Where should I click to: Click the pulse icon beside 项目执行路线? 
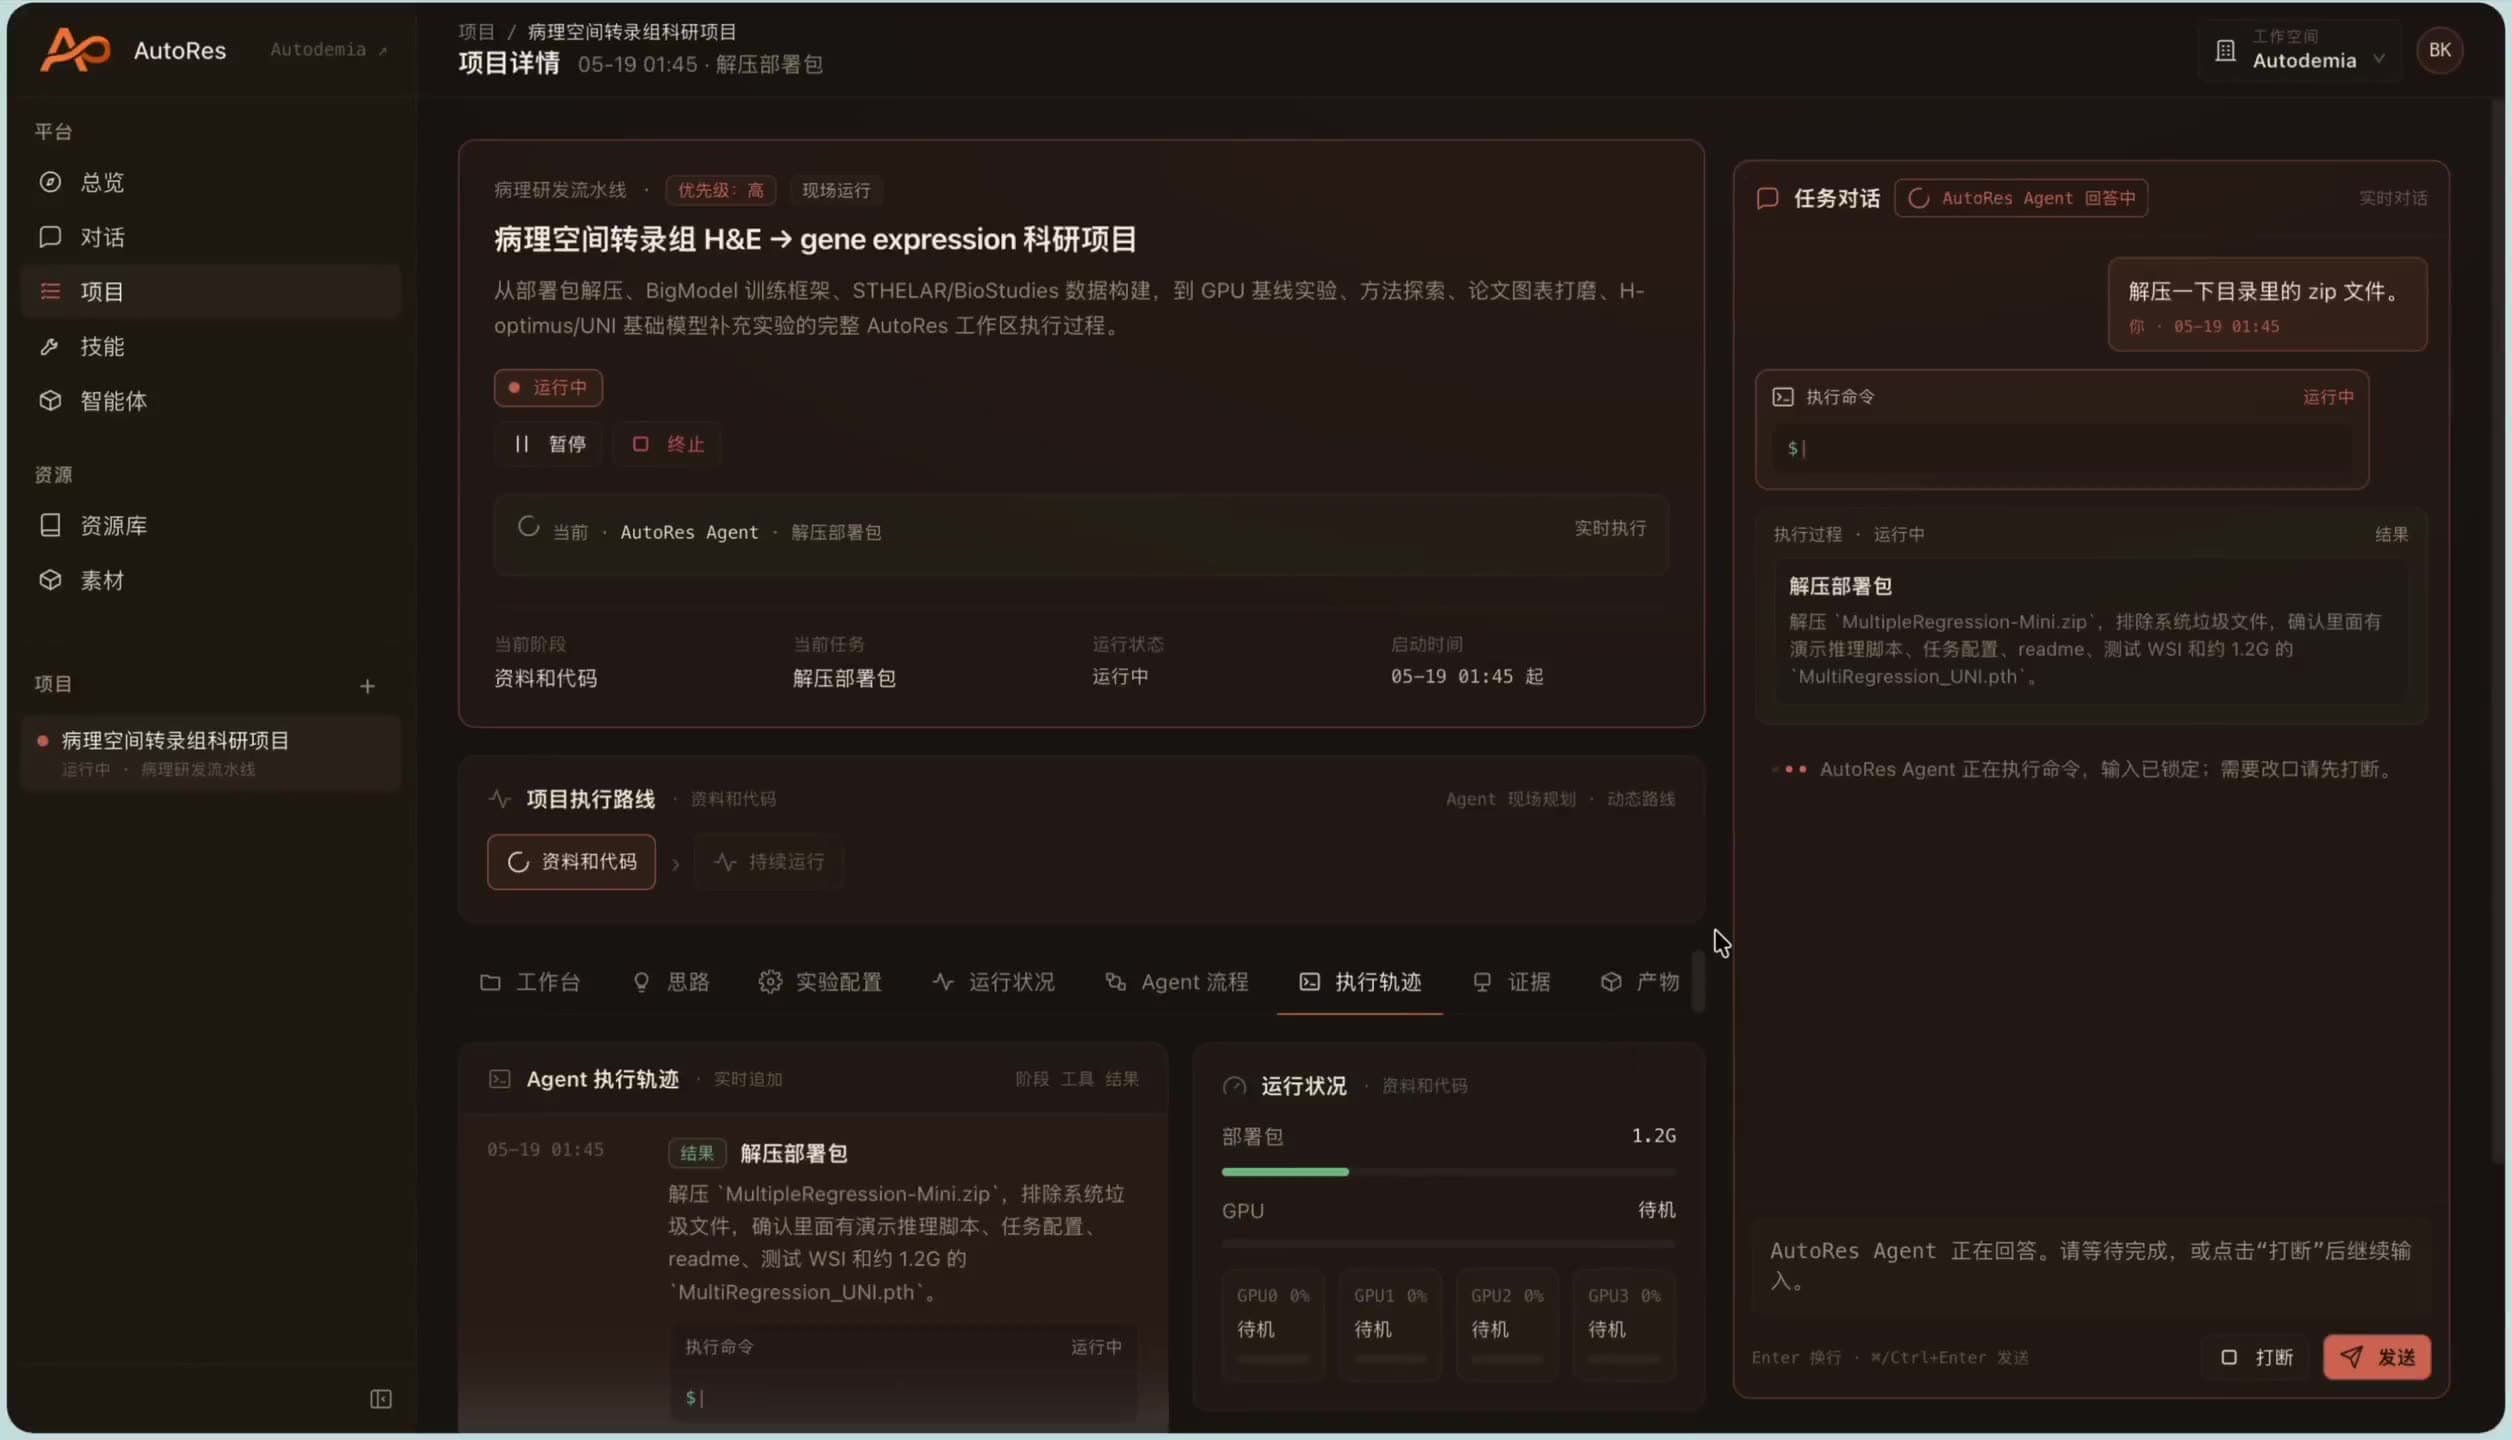point(500,799)
